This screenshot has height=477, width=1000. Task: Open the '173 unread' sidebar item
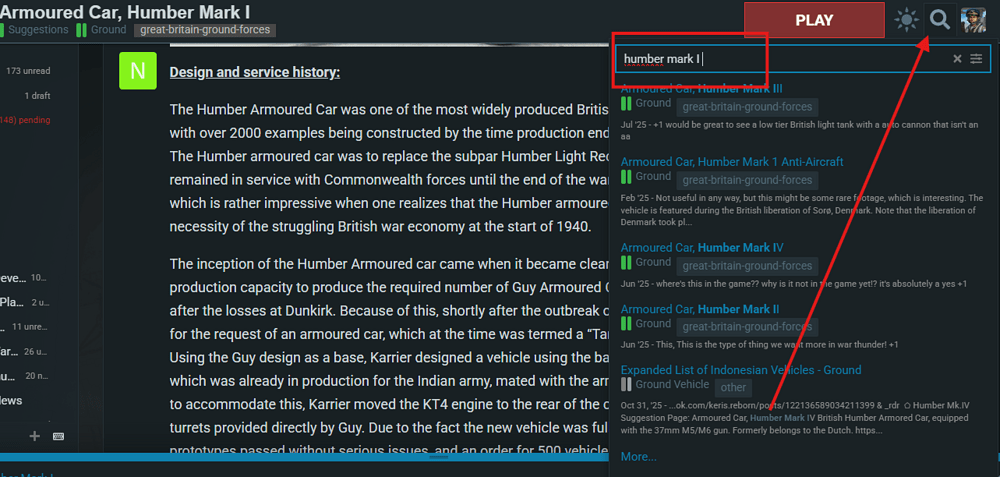point(28,71)
